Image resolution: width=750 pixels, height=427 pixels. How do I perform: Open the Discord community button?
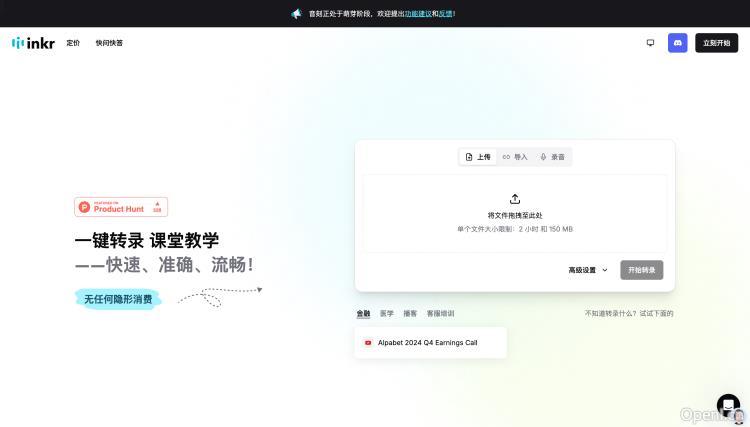pyautogui.click(x=677, y=43)
